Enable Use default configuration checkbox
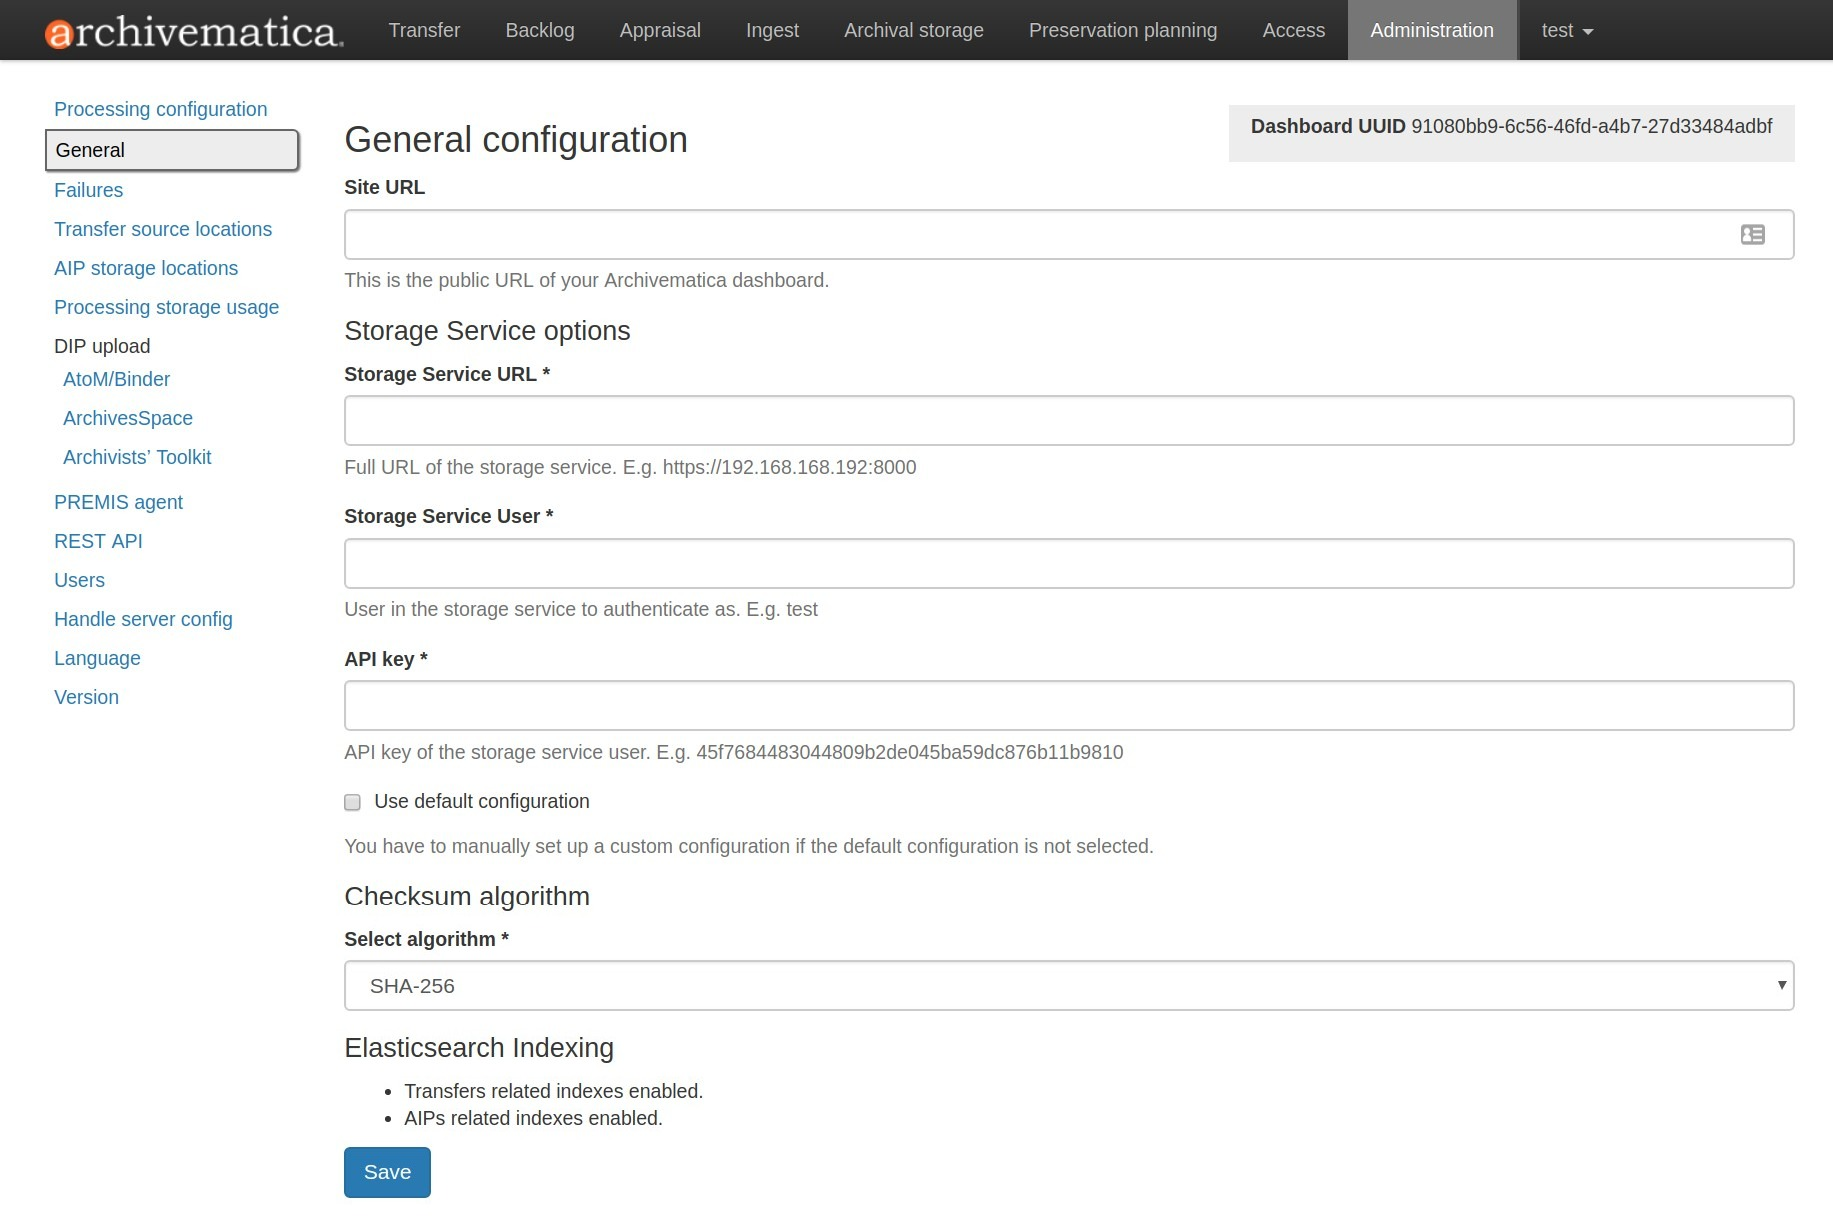Viewport: 1833px width, 1228px height. point(353,802)
